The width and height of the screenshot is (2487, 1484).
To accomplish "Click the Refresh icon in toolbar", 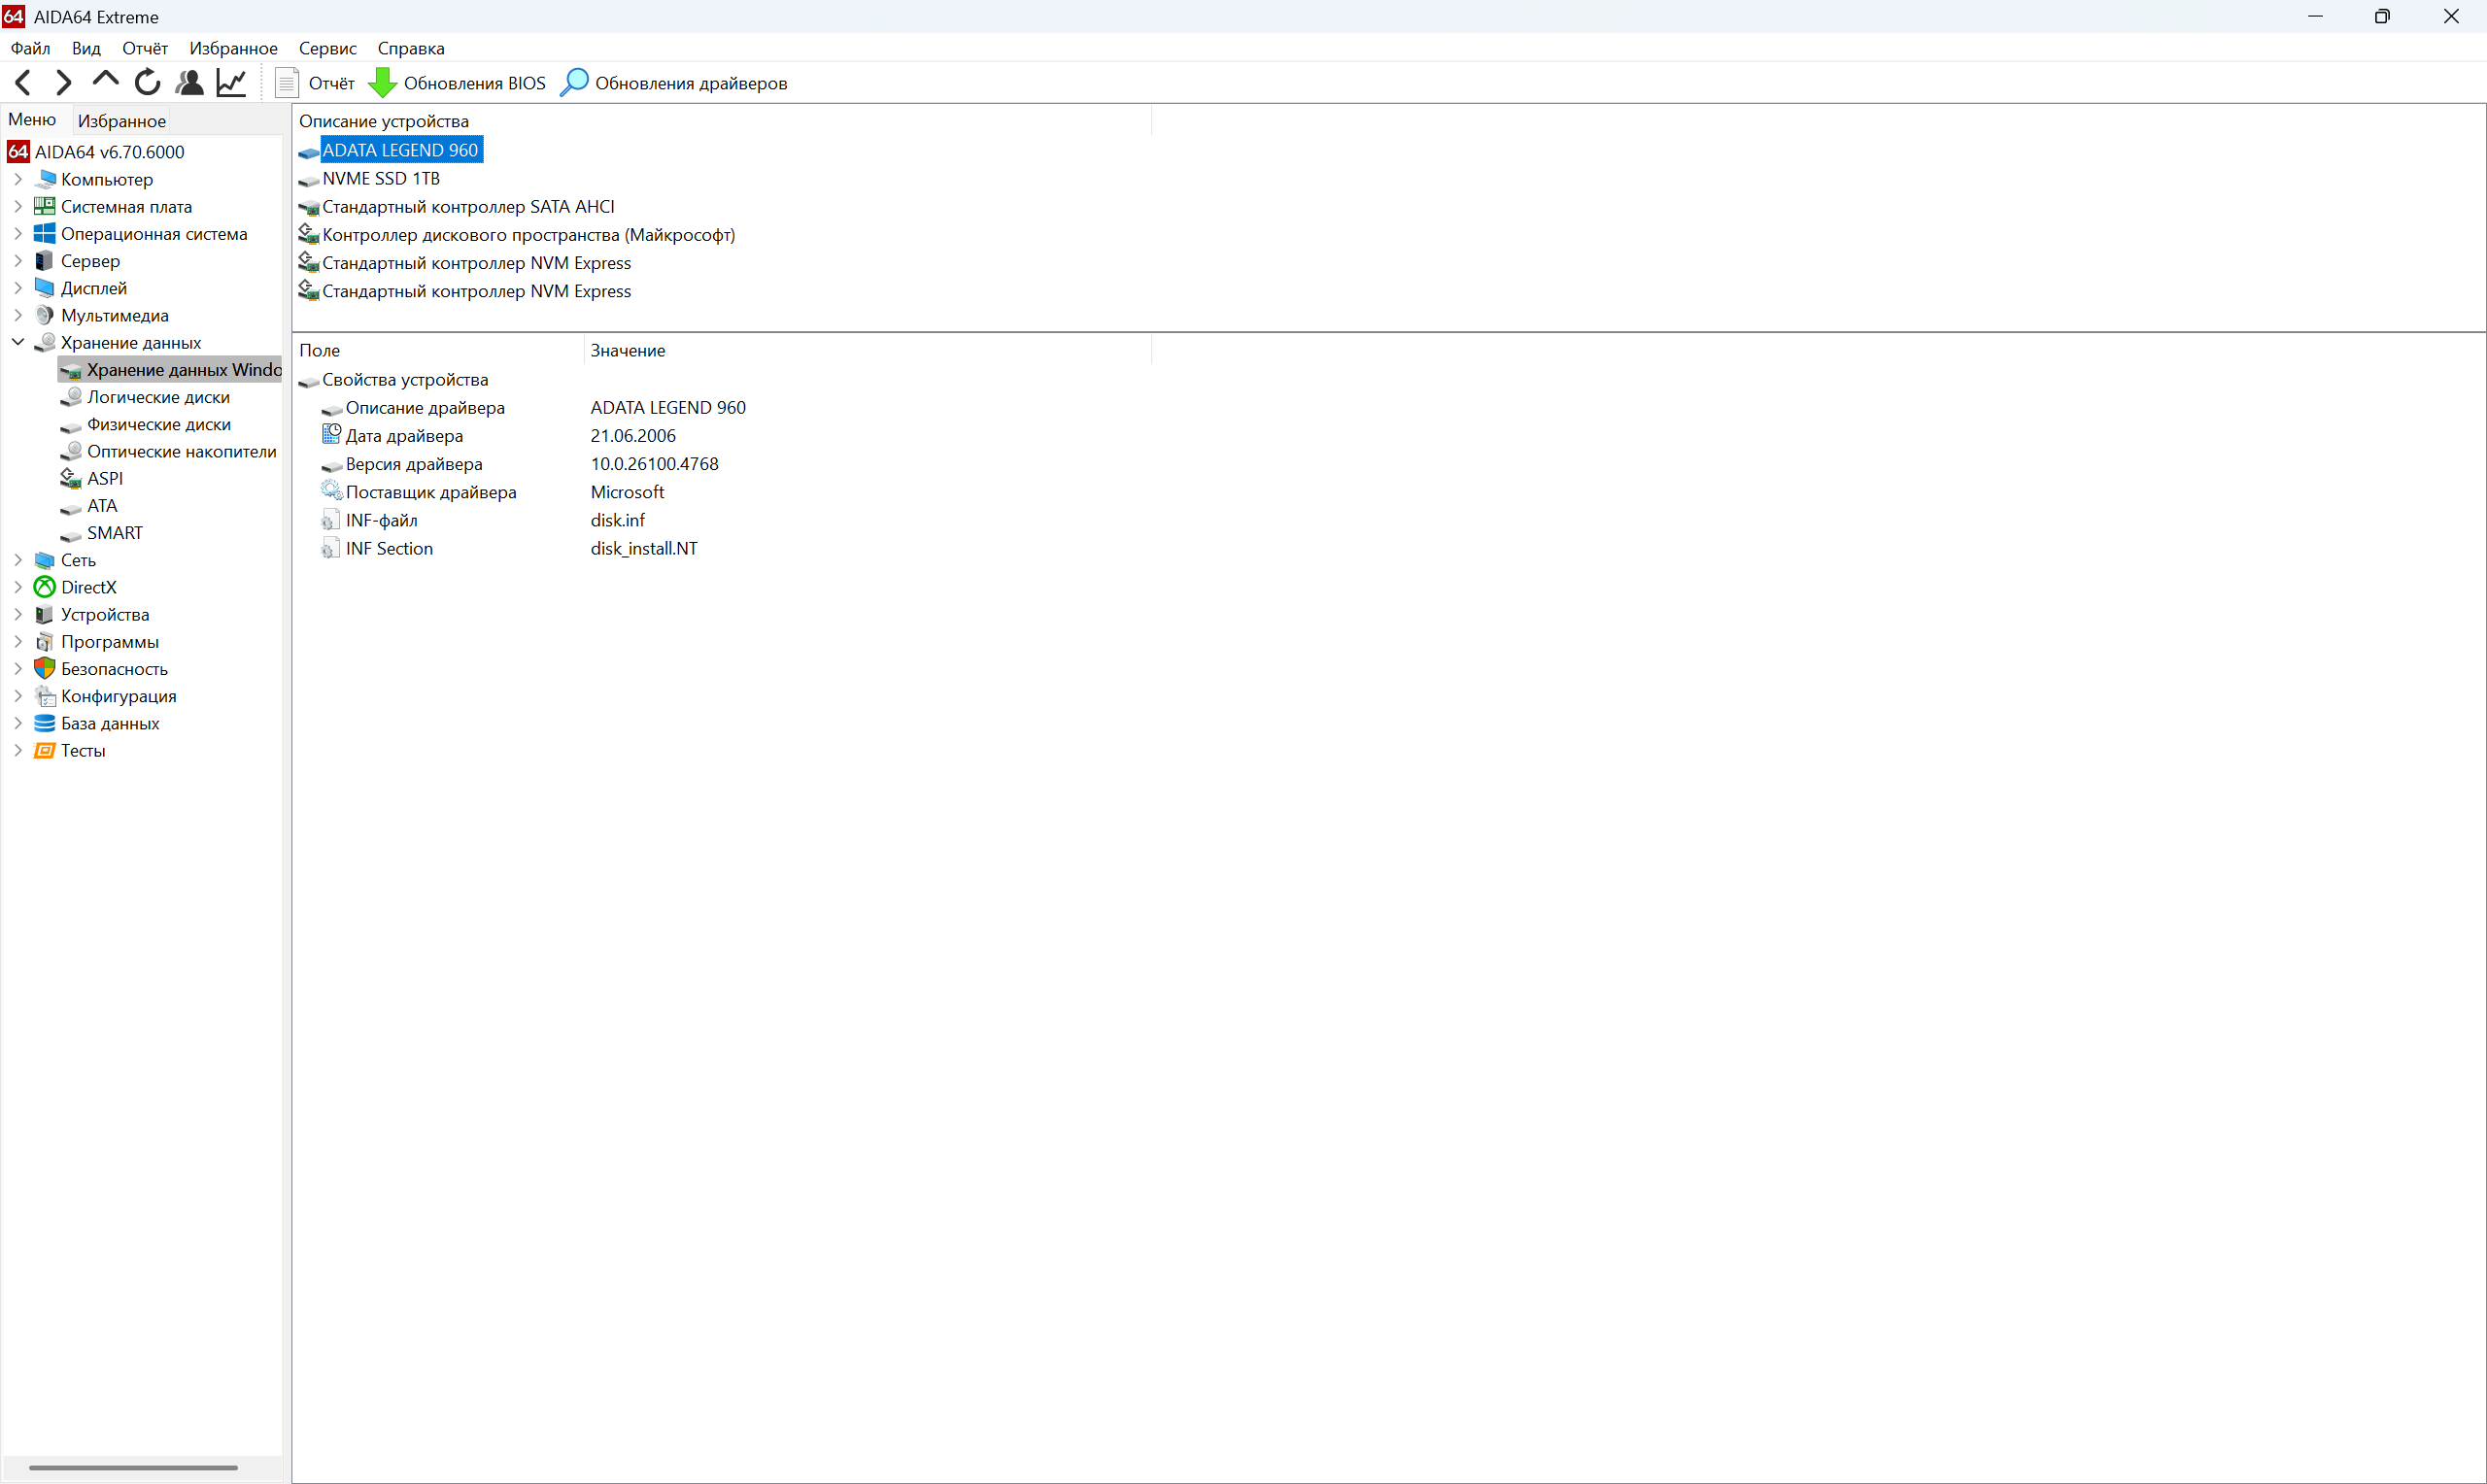I will [147, 83].
